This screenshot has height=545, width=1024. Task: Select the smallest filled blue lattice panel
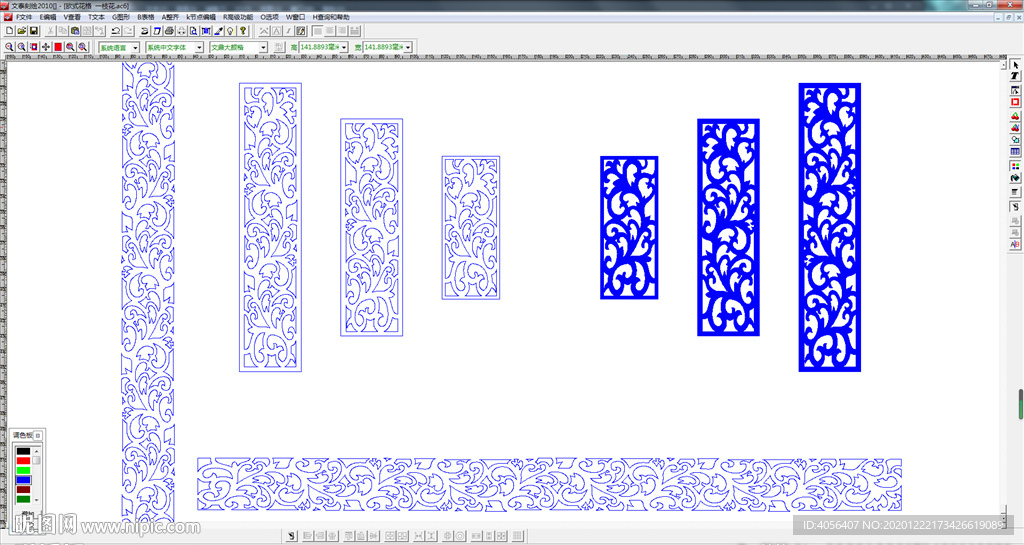(x=629, y=228)
